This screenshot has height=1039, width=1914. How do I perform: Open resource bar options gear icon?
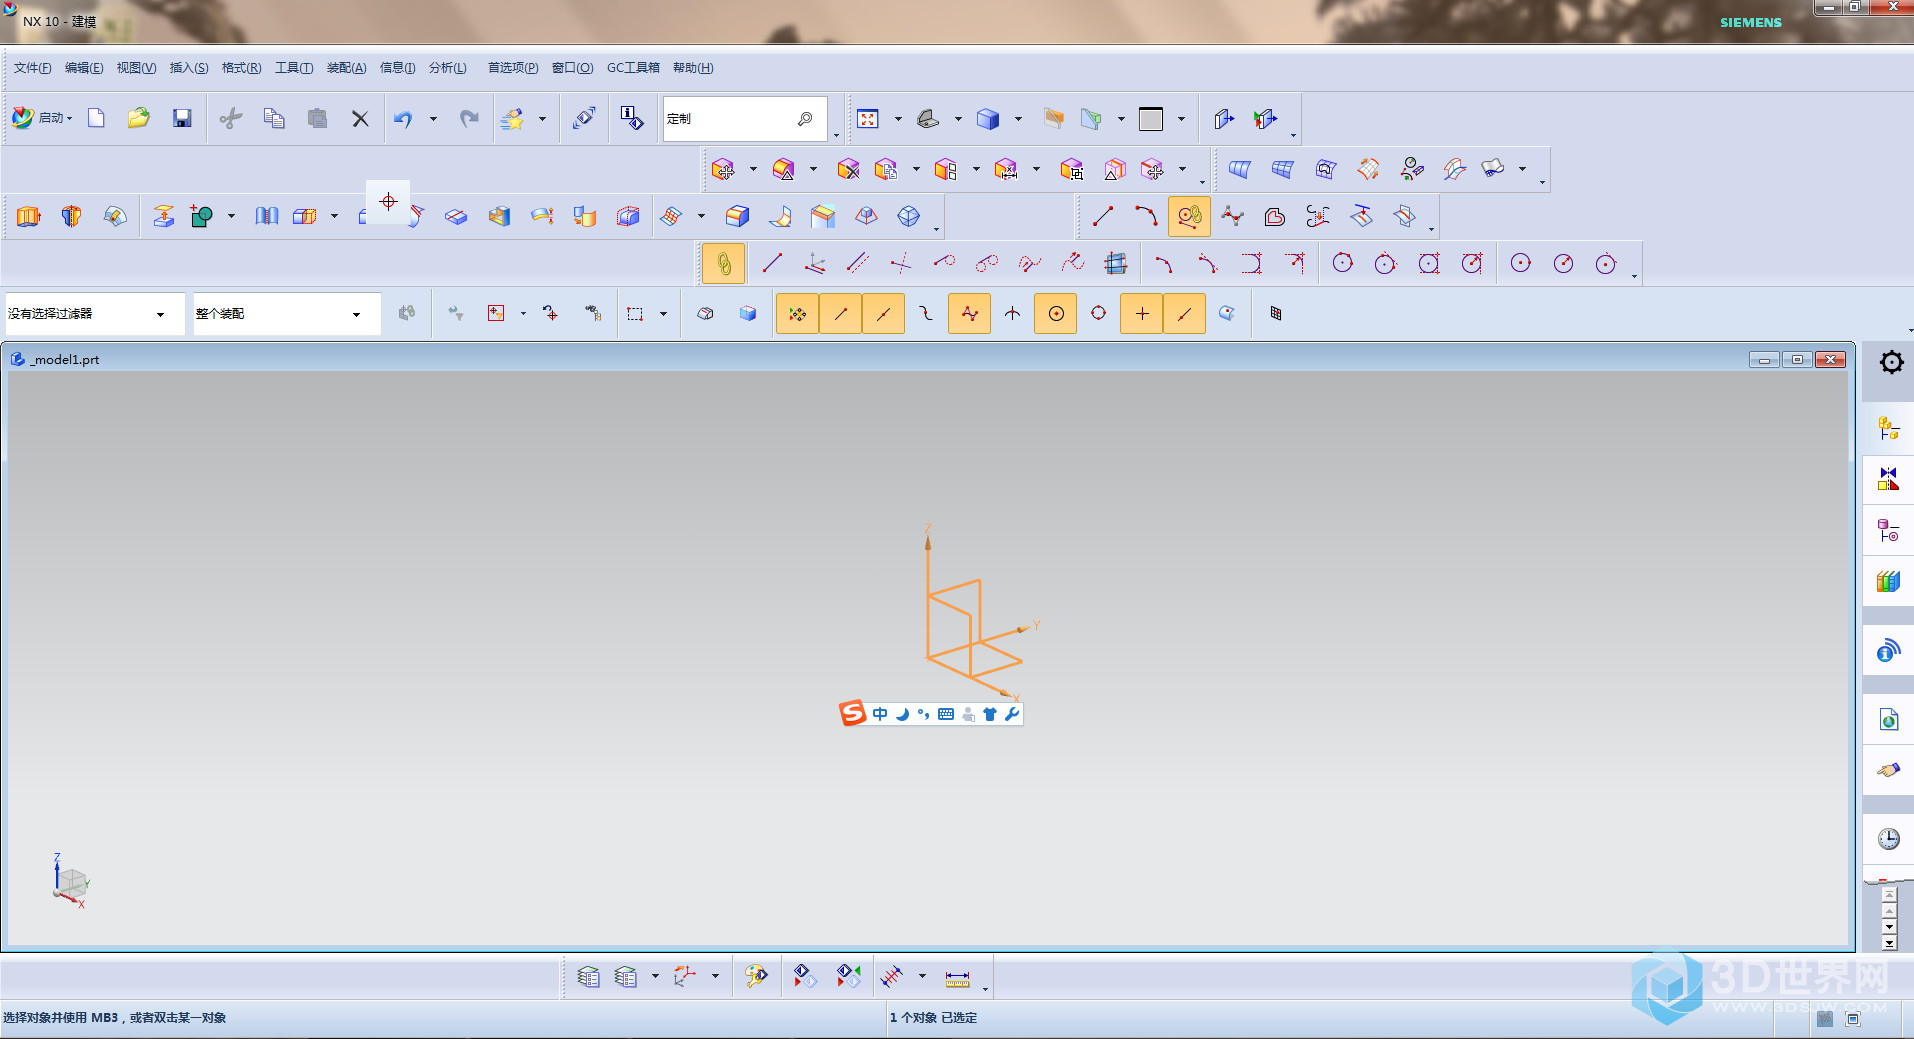pos(1891,362)
